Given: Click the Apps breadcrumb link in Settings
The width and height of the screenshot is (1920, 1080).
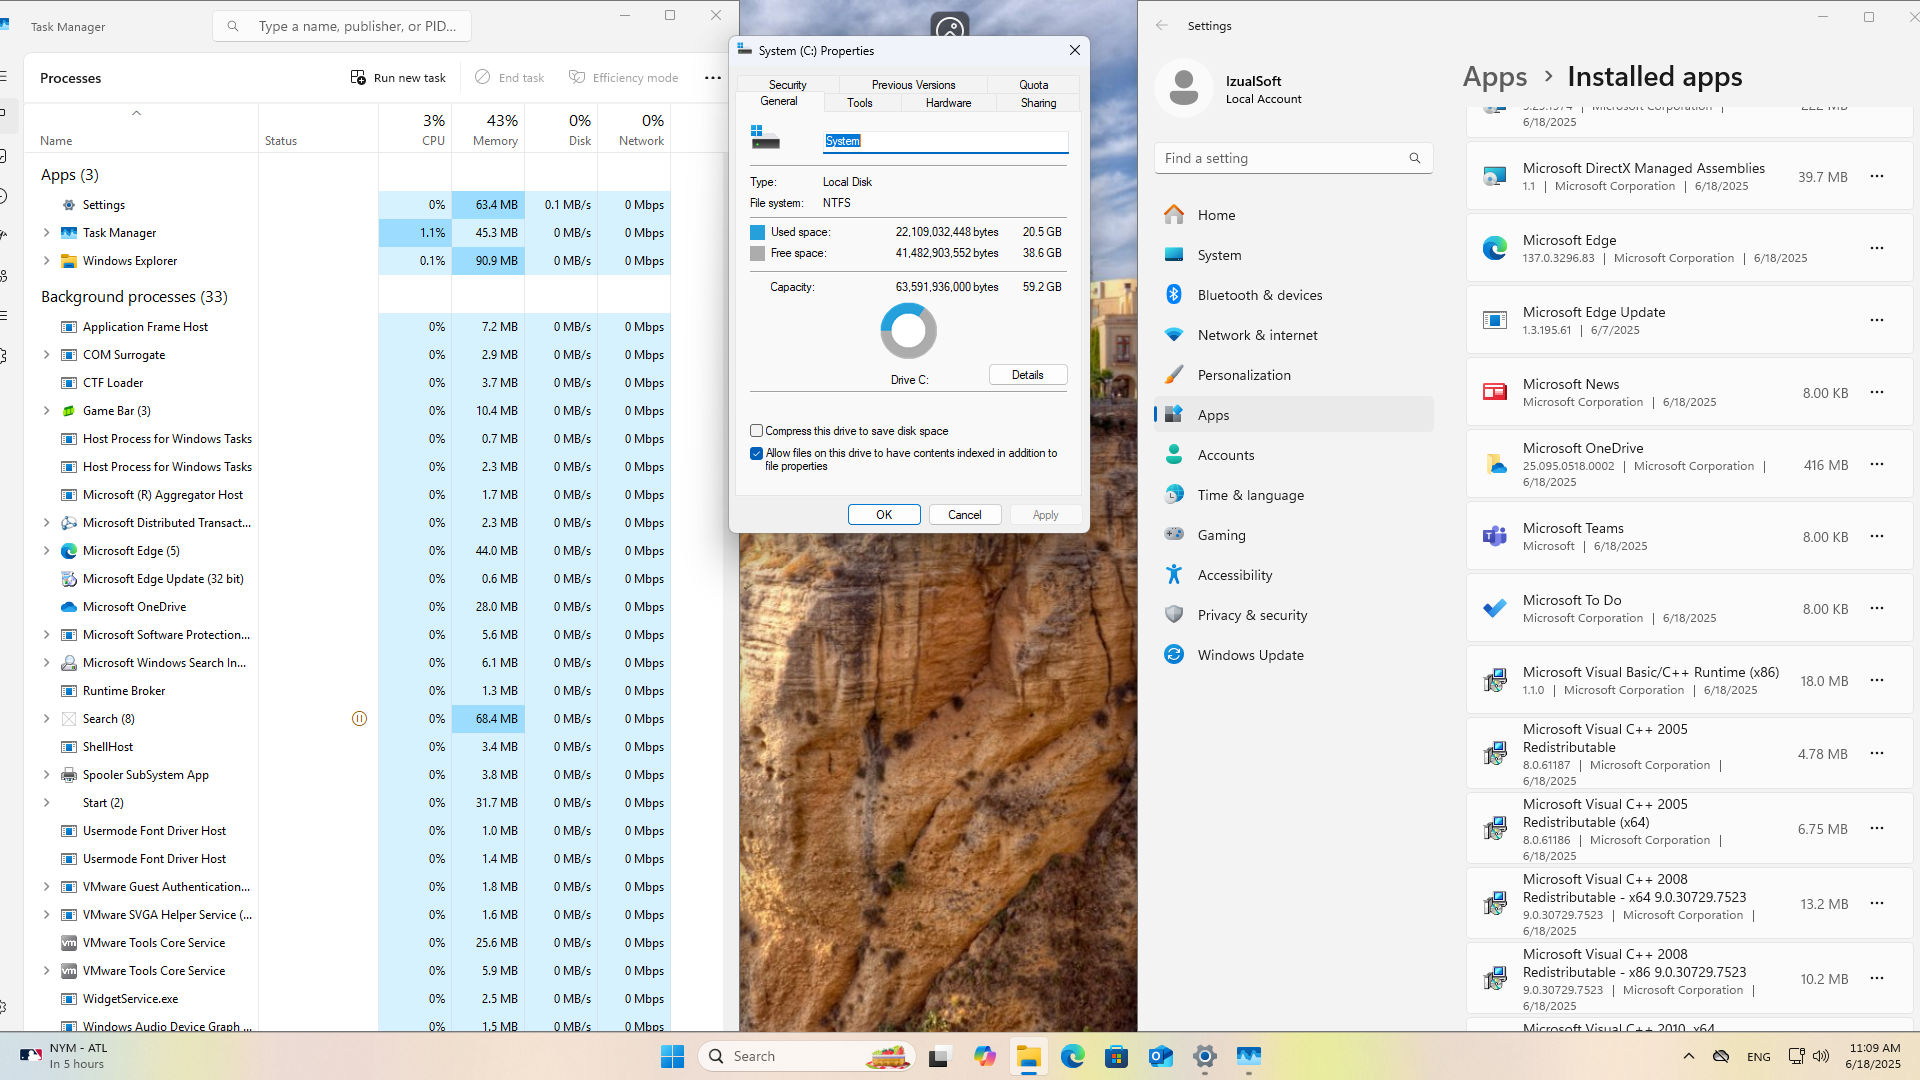Looking at the screenshot, I should pyautogui.click(x=1495, y=77).
